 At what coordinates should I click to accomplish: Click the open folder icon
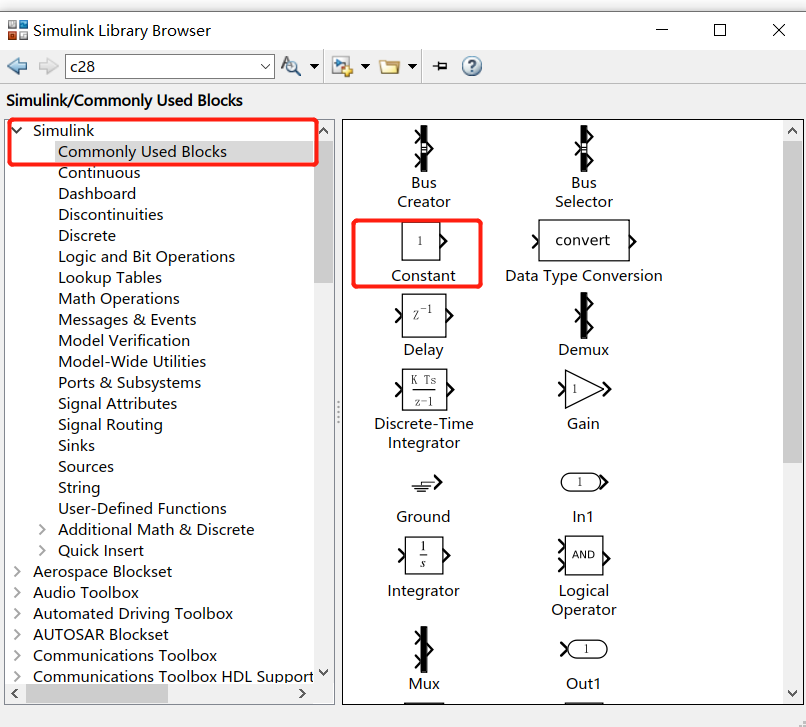tap(389, 66)
